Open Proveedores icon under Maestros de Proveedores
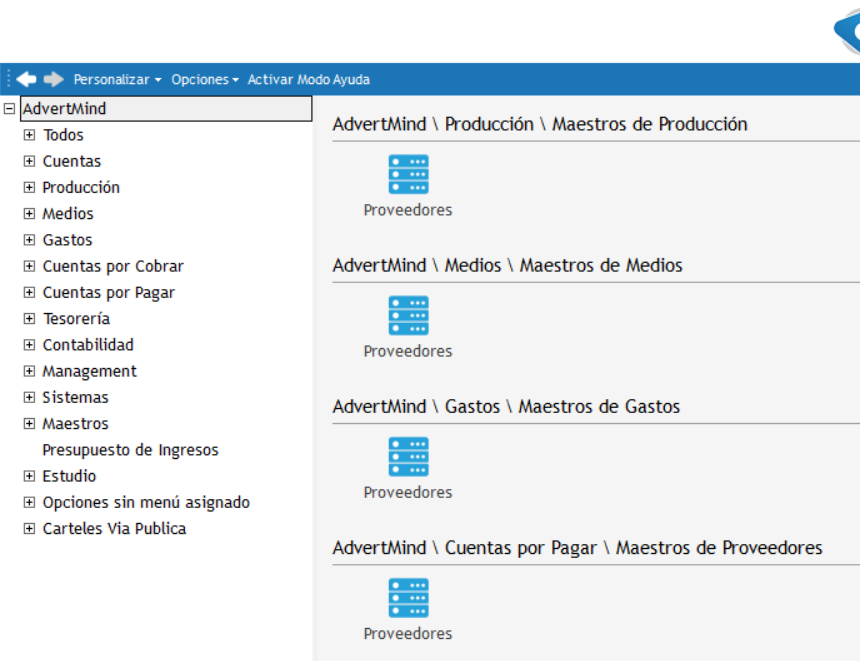This screenshot has width=860, height=661. coord(408,598)
